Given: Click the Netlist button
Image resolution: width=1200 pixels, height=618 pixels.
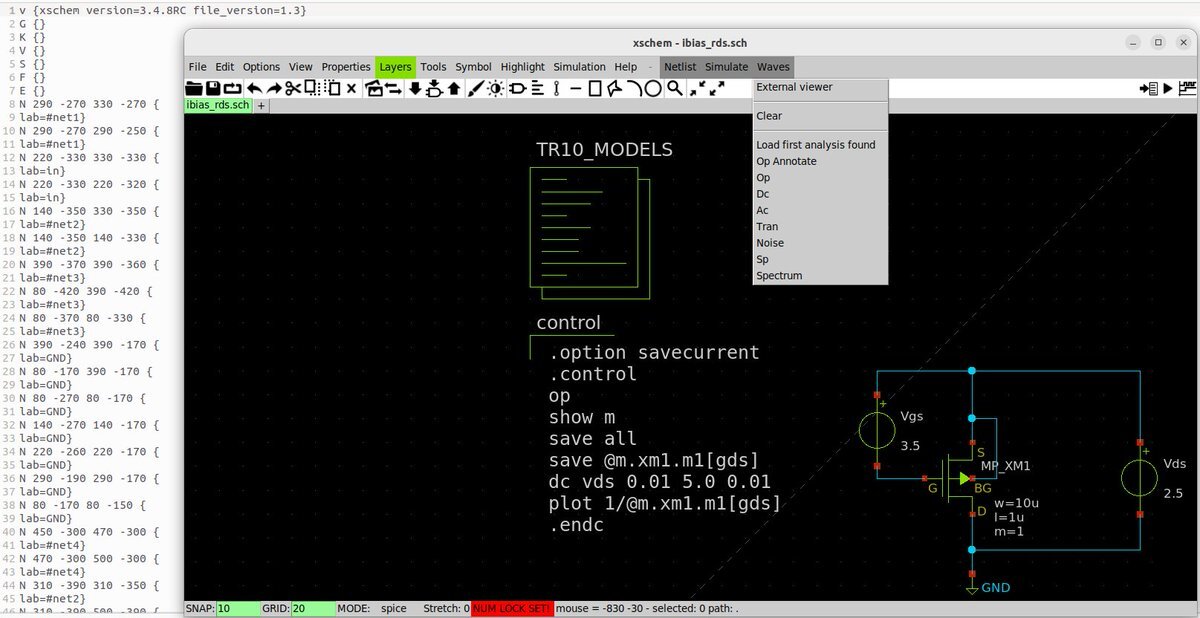Looking at the screenshot, I should click(x=681, y=67).
